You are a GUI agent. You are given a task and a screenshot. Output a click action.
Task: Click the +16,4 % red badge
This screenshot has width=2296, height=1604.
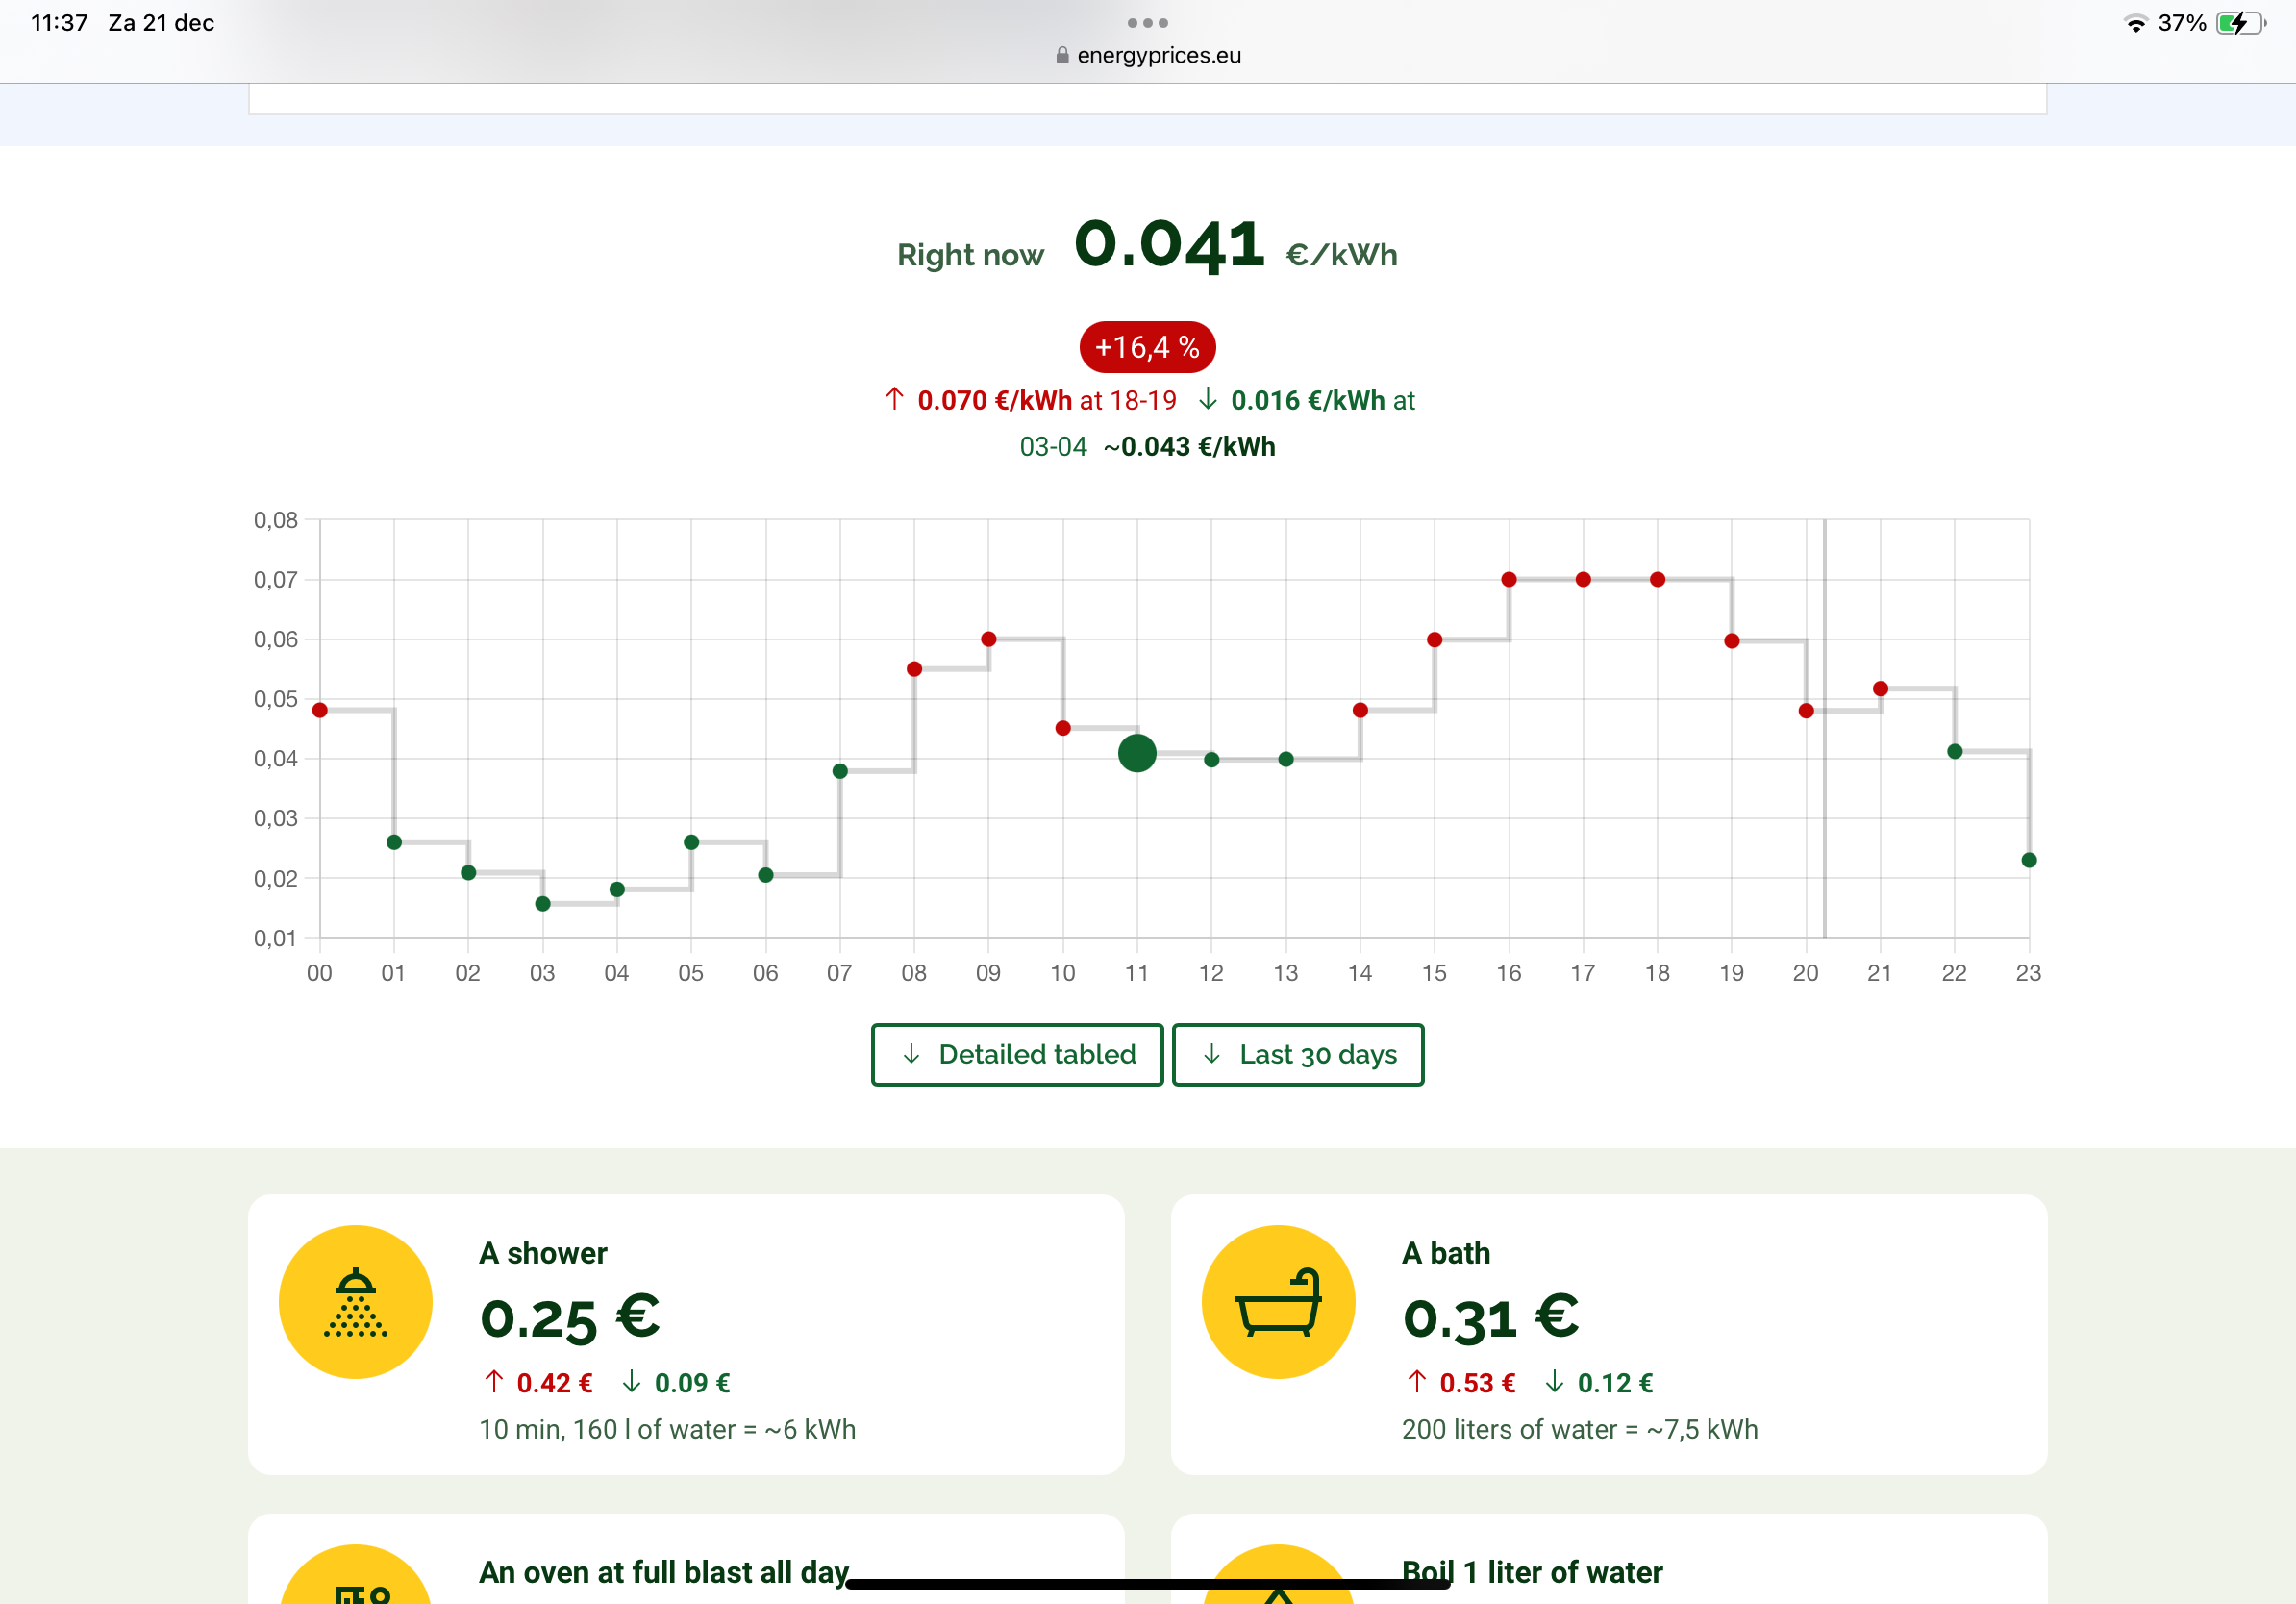tap(1147, 347)
